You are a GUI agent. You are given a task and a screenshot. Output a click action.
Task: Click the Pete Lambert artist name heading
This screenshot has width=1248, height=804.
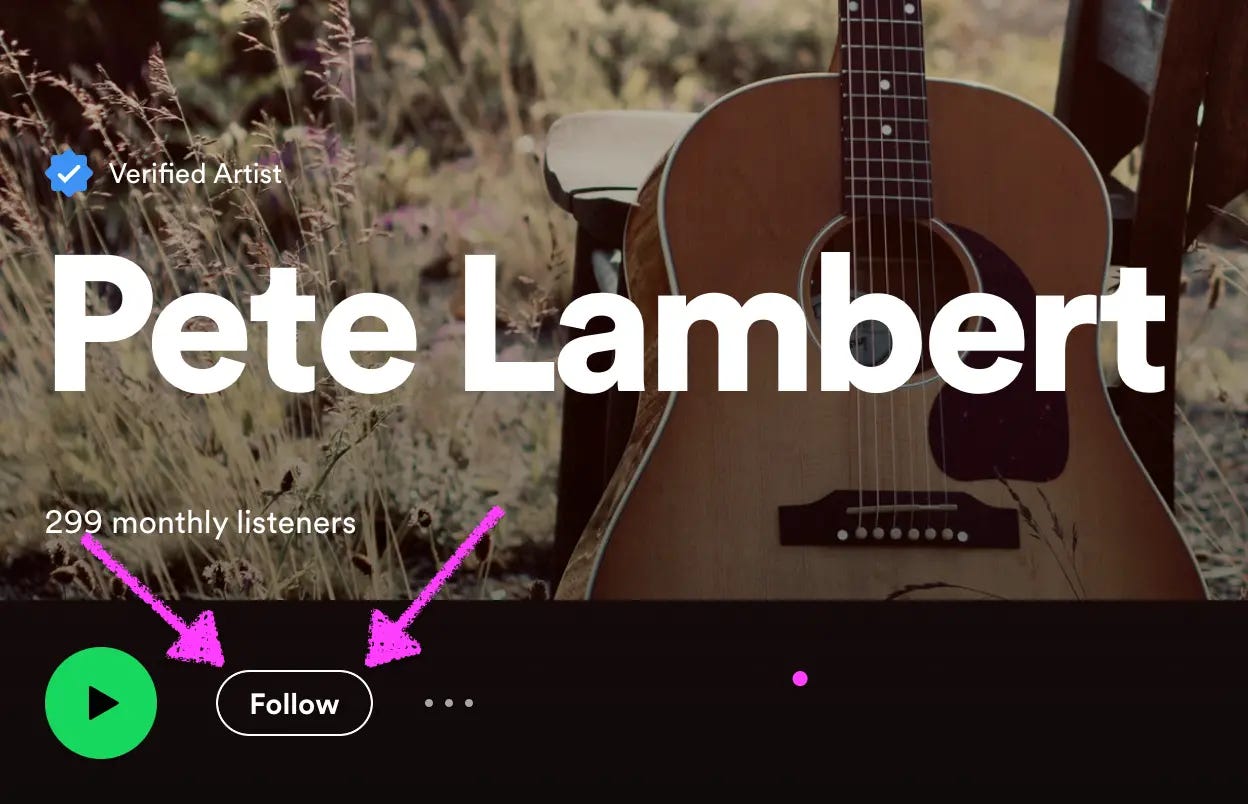(608, 325)
